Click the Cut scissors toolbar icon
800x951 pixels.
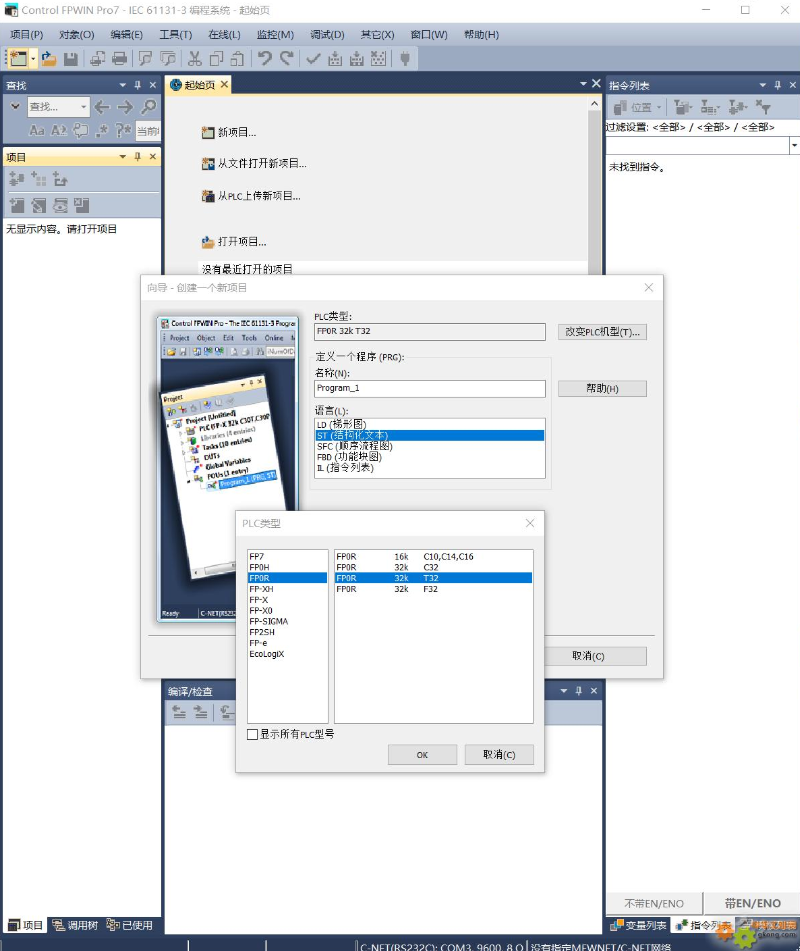coord(195,59)
